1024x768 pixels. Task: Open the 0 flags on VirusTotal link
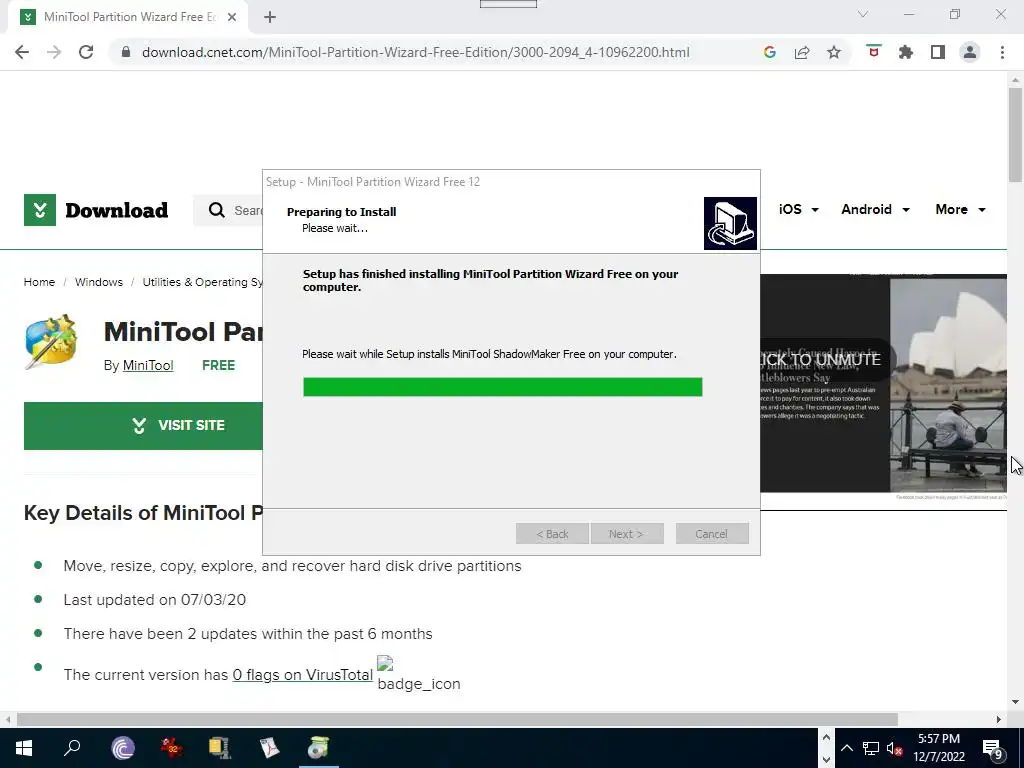(303, 675)
